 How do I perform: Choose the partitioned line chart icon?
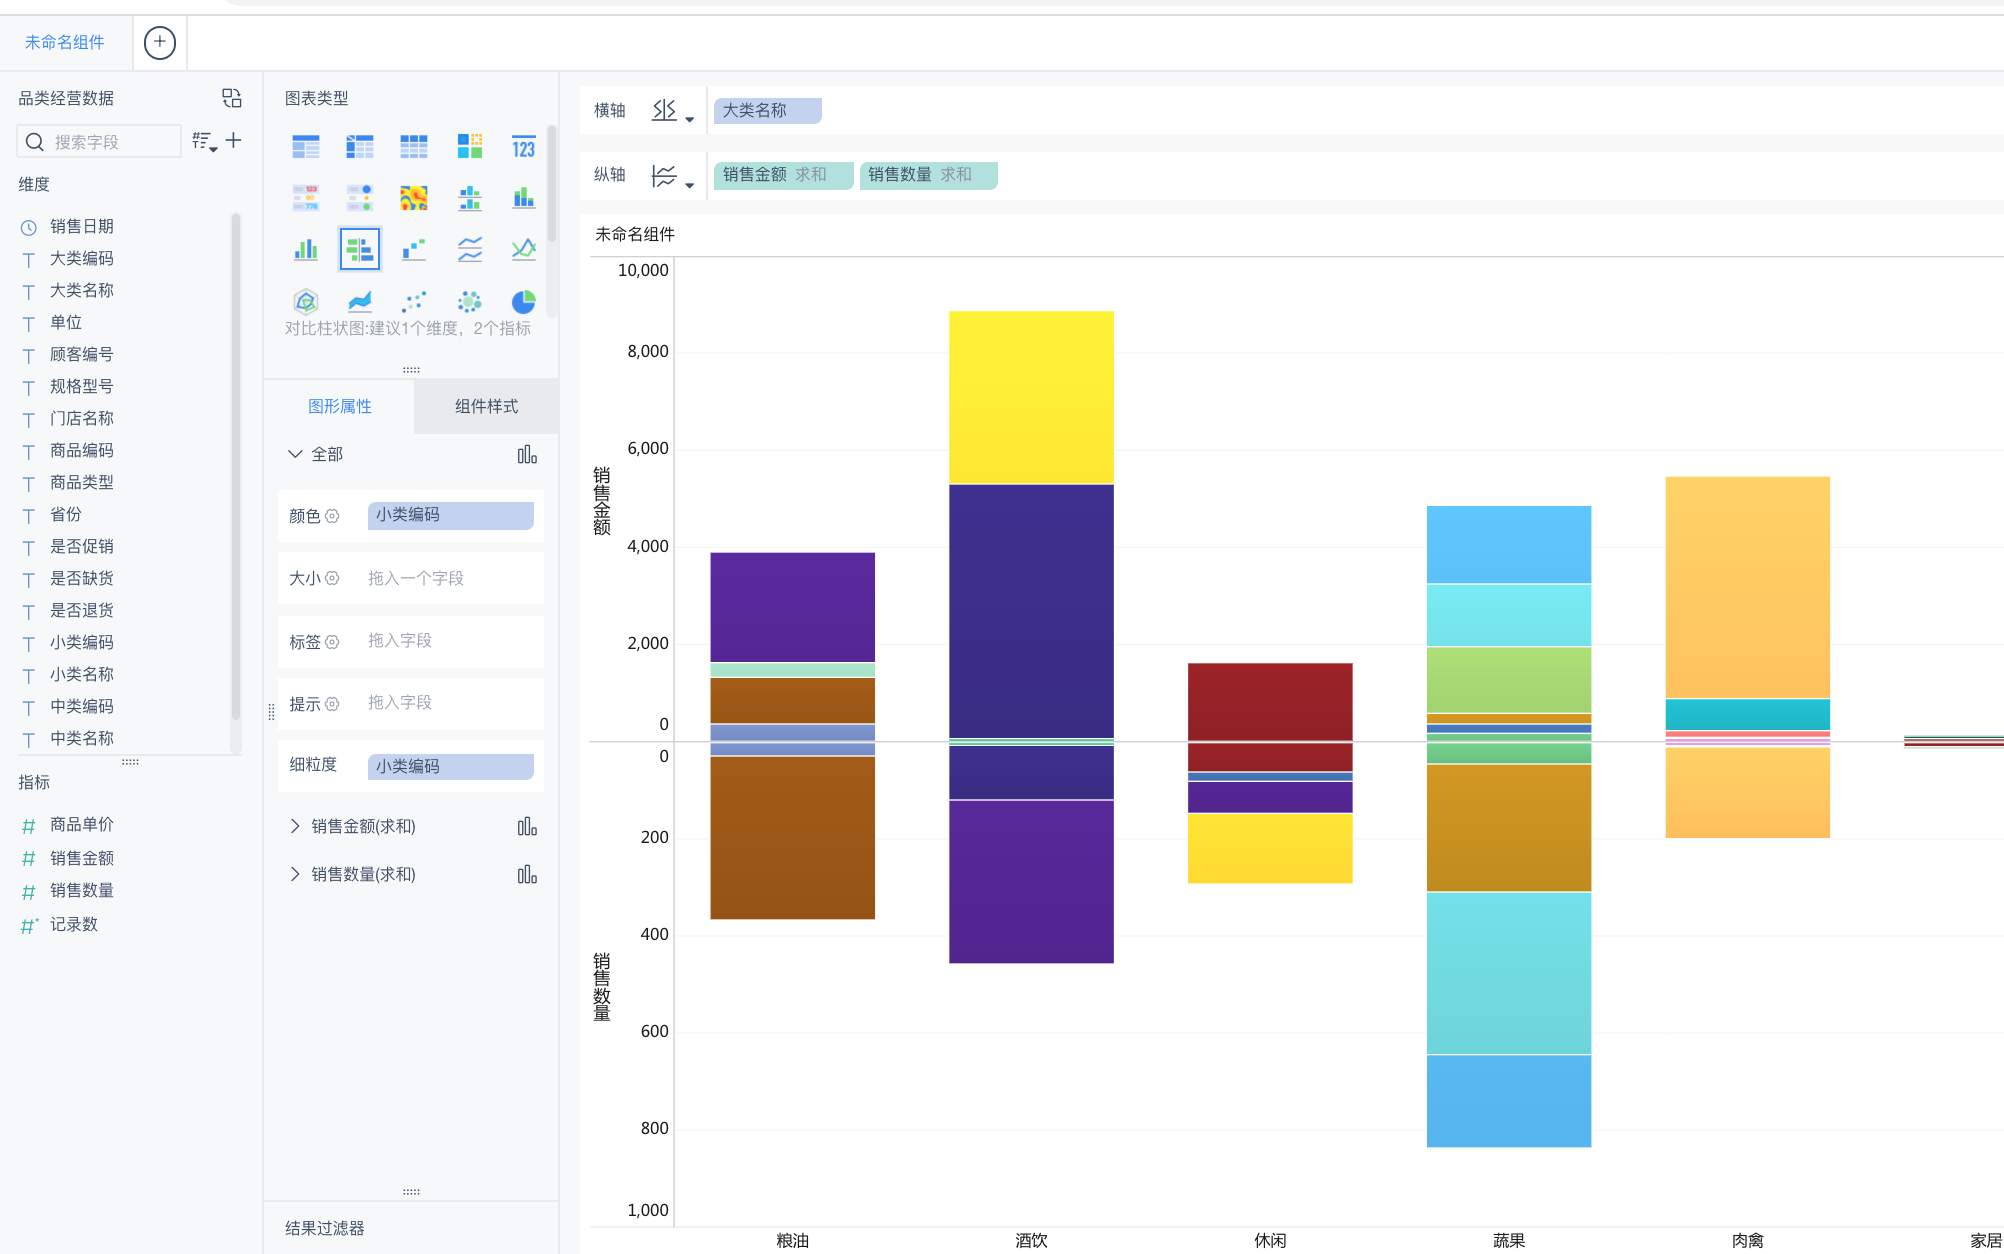pos(470,249)
